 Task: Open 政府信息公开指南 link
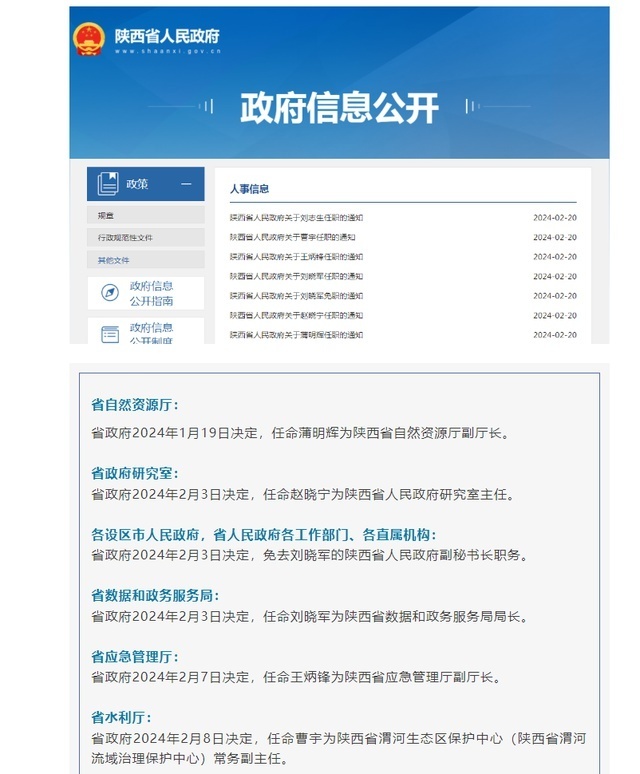151,293
